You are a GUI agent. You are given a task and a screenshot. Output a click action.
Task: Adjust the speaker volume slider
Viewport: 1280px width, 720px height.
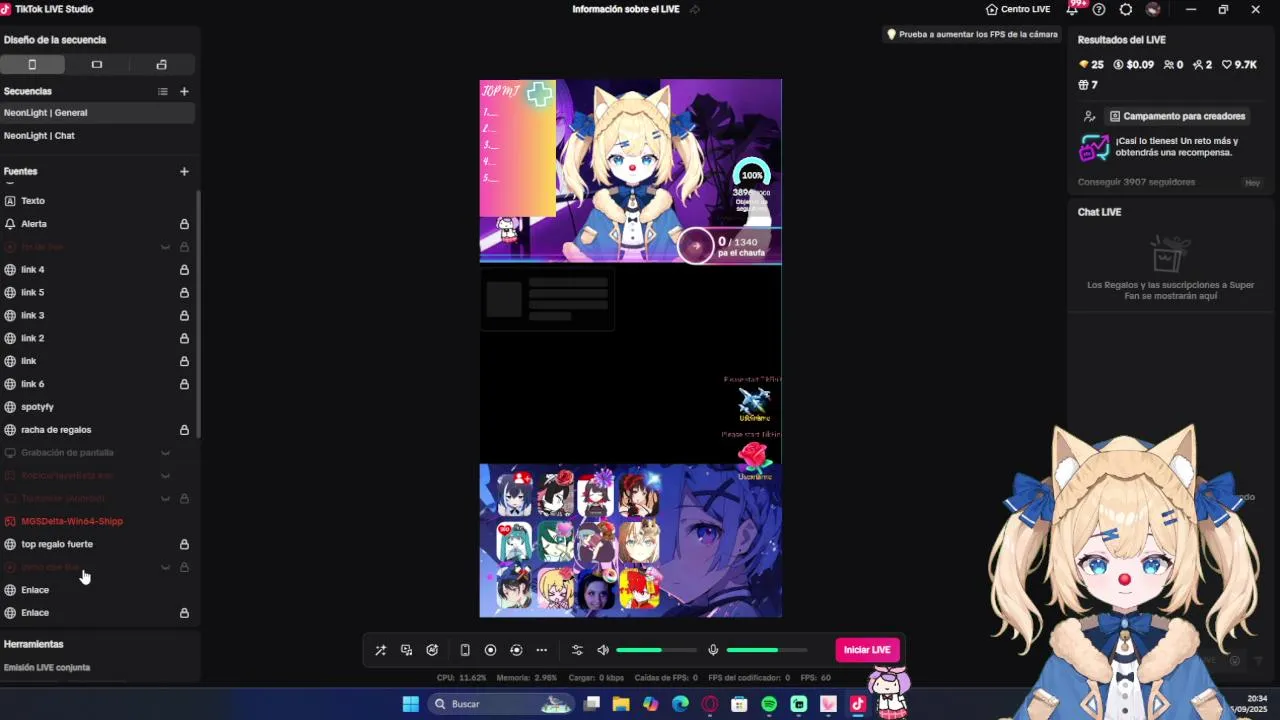pyautogui.click(x=656, y=650)
